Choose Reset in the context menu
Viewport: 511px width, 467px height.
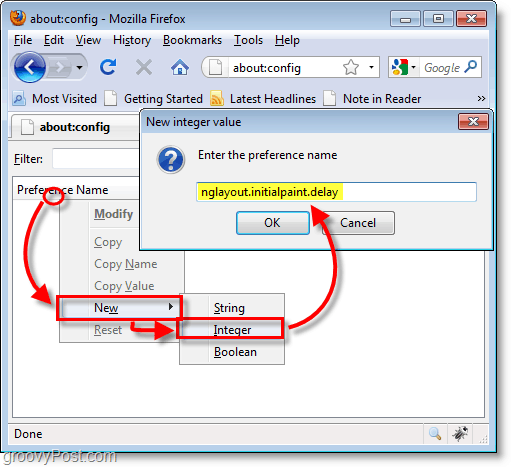[108, 330]
